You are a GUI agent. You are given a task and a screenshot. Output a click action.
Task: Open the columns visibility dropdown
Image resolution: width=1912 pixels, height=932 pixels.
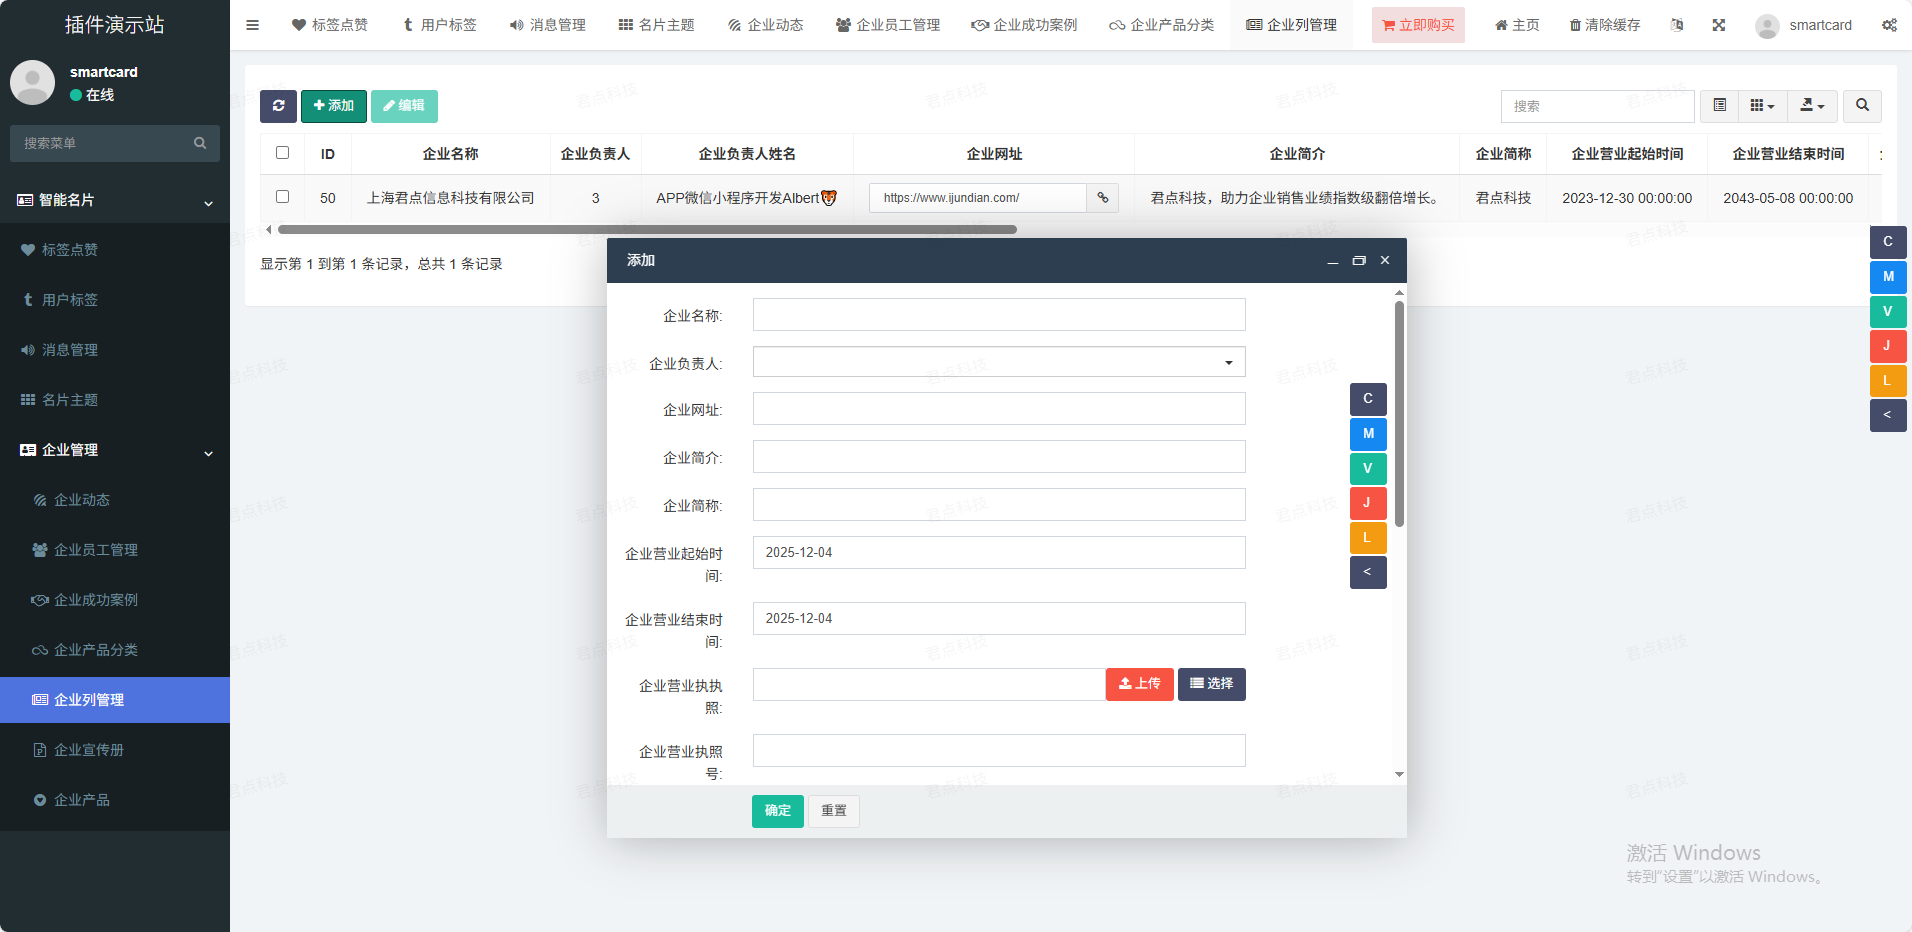(1762, 106)
